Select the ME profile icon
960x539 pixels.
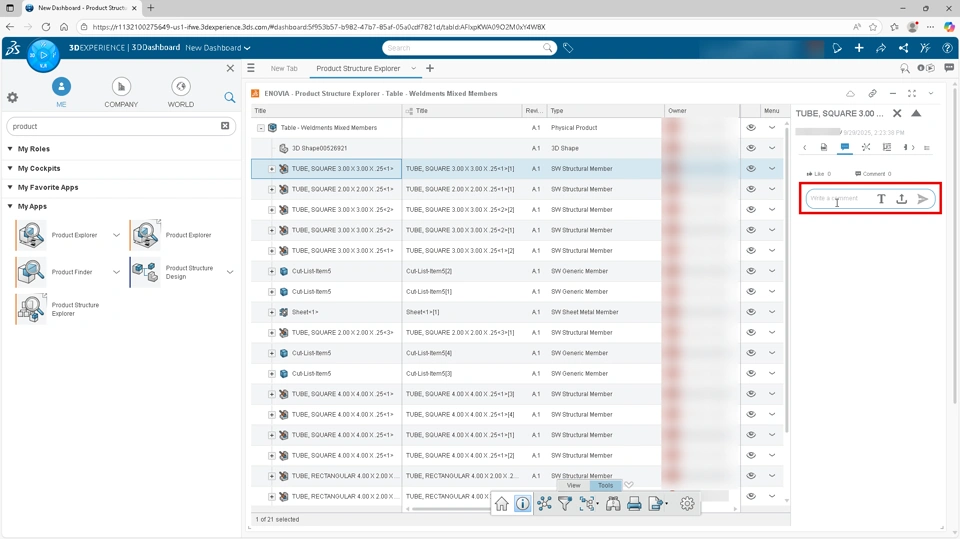click(61, 87)
